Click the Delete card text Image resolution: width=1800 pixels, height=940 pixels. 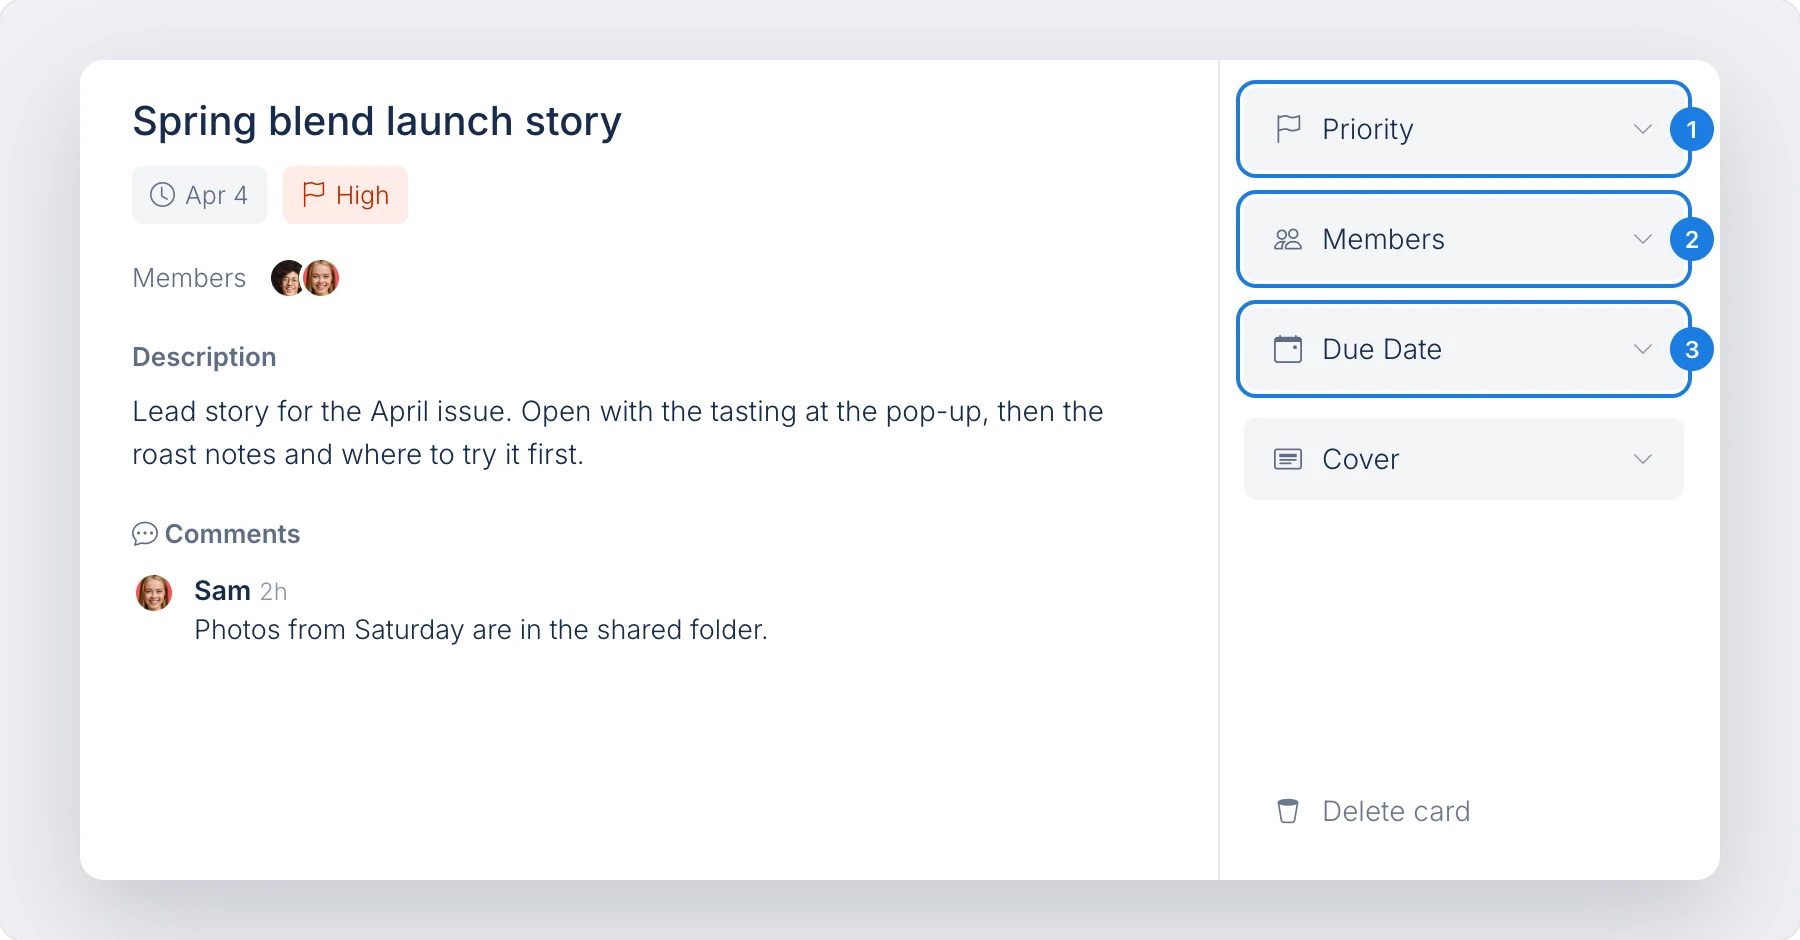[1396, 811]
